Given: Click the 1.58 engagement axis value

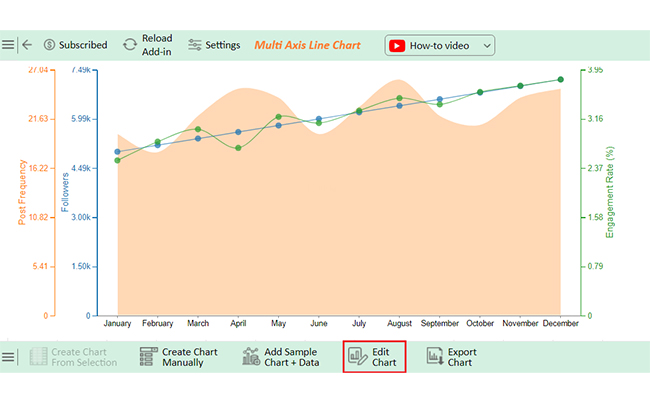Looking at the screenshot, I should point(595,217).
